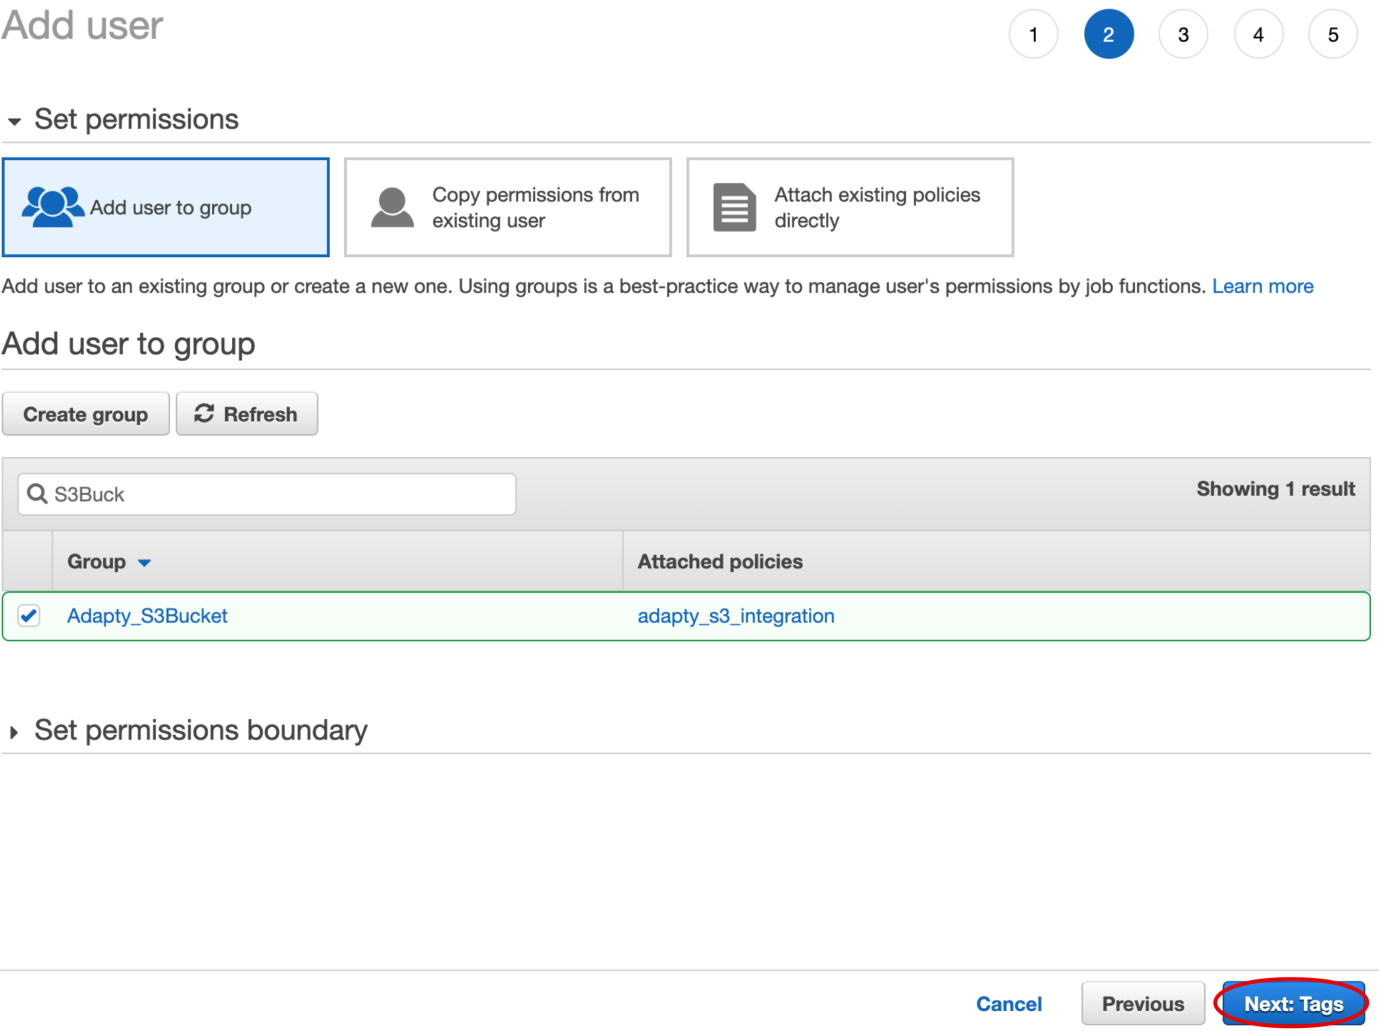Click the group people icon in Add user to group
The image size is (1379, 1031).
click(52, 207)
